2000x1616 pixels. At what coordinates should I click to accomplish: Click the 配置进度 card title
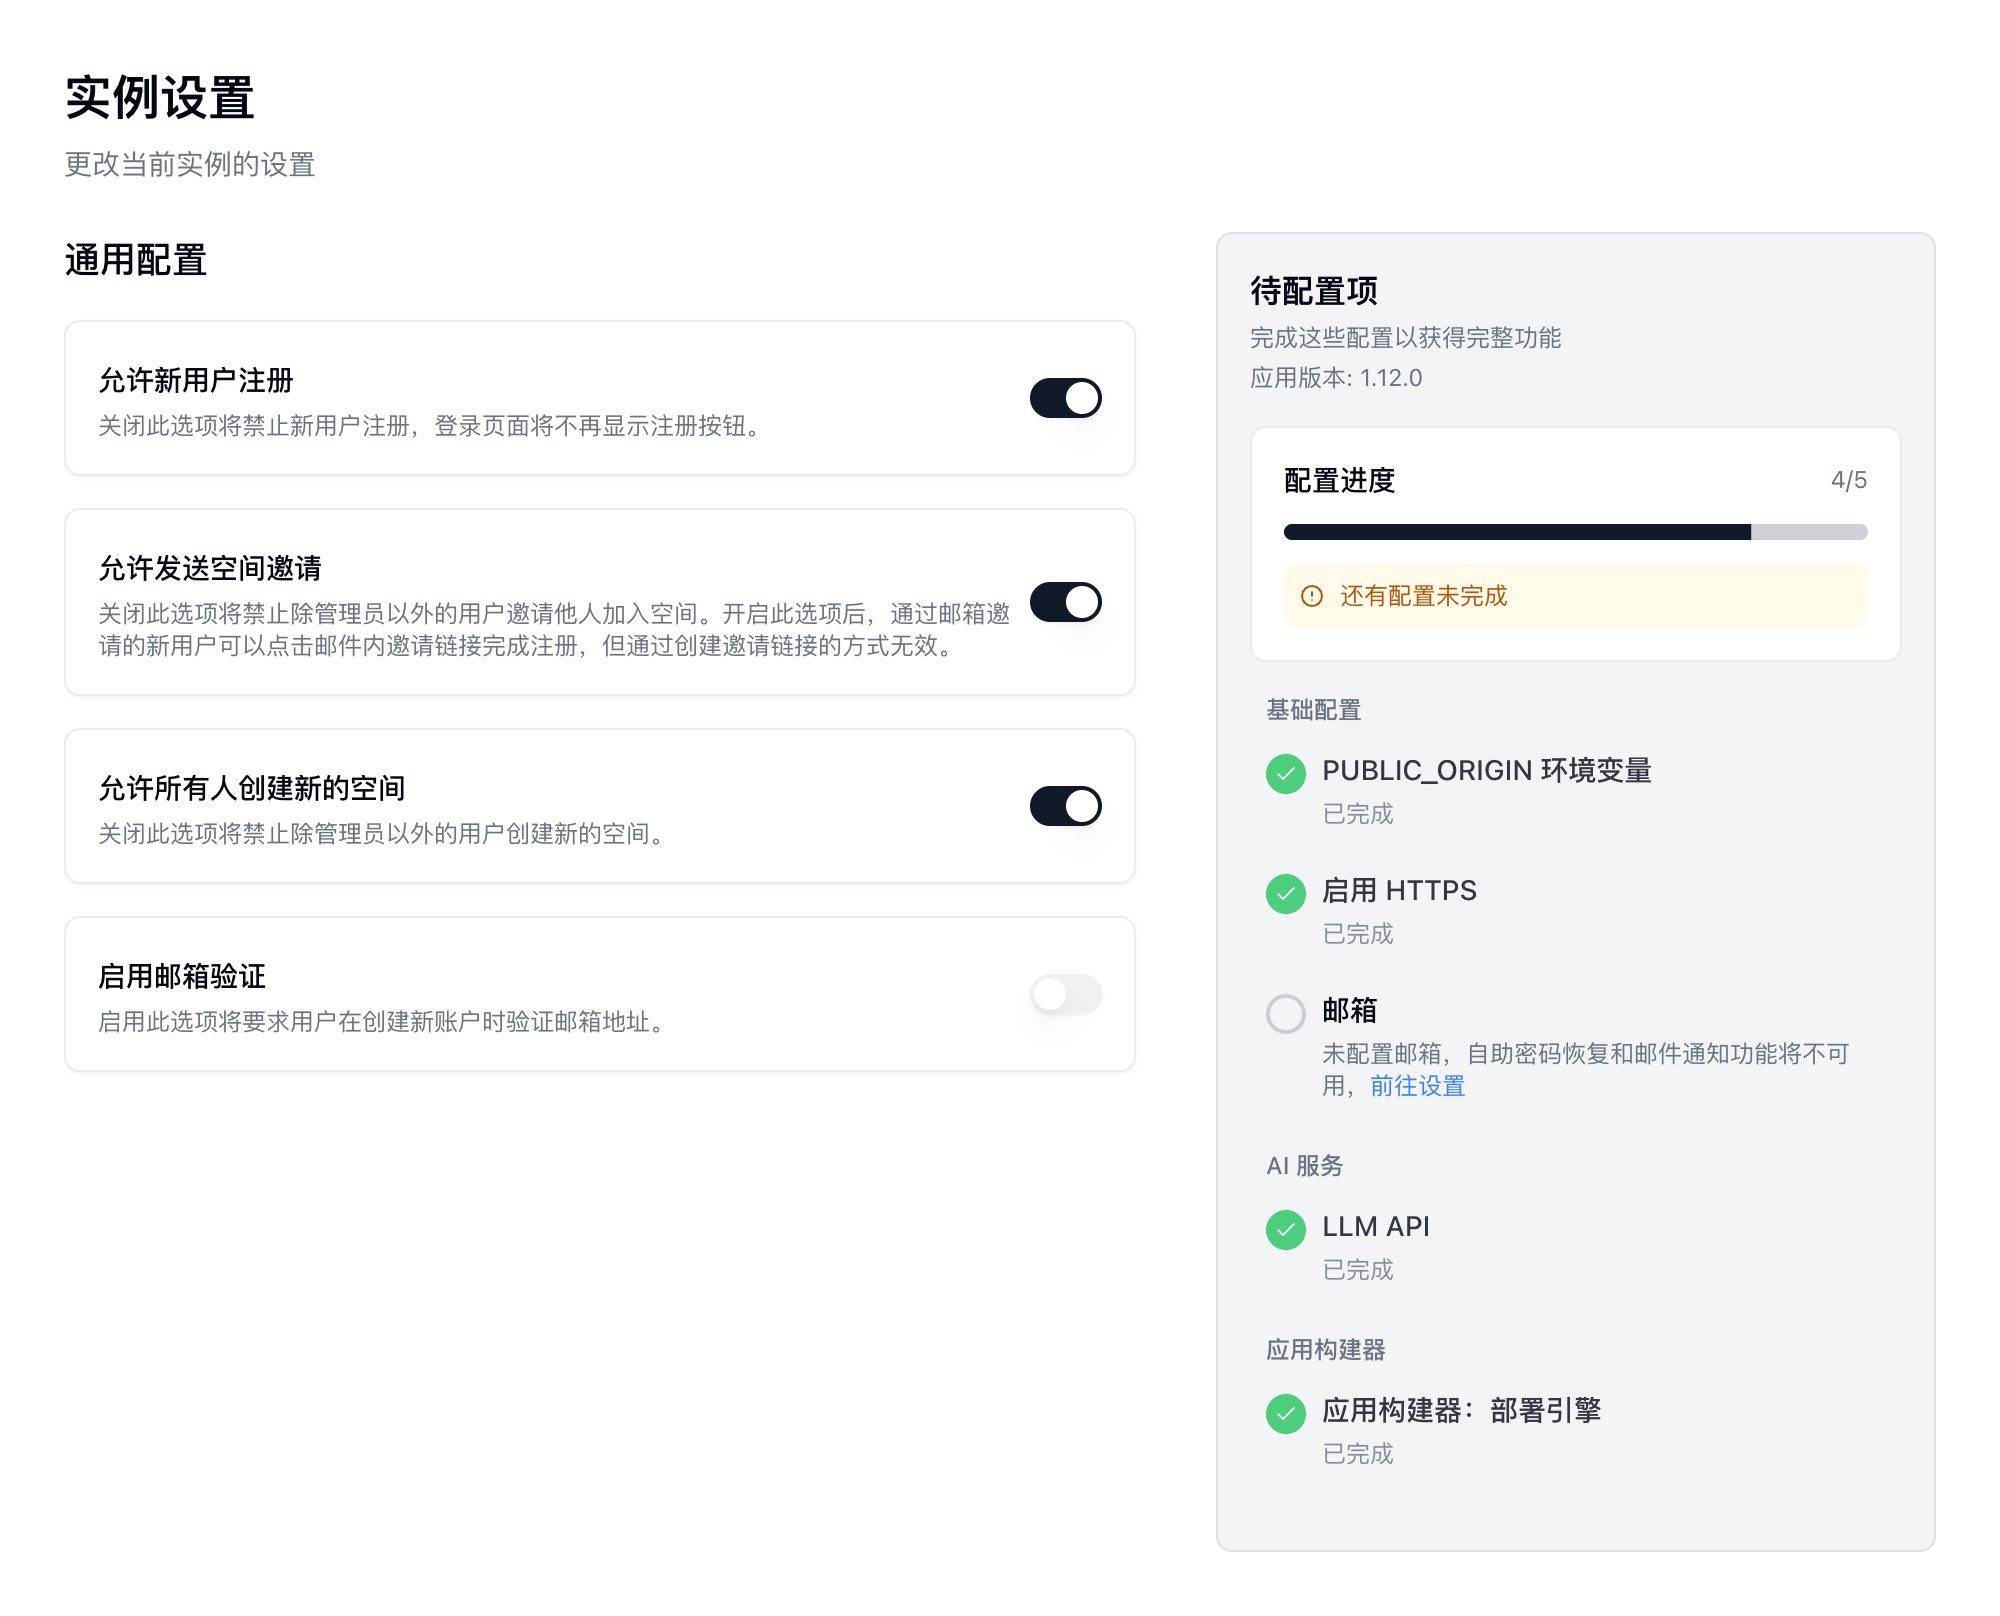click(x=1340, y=480)
